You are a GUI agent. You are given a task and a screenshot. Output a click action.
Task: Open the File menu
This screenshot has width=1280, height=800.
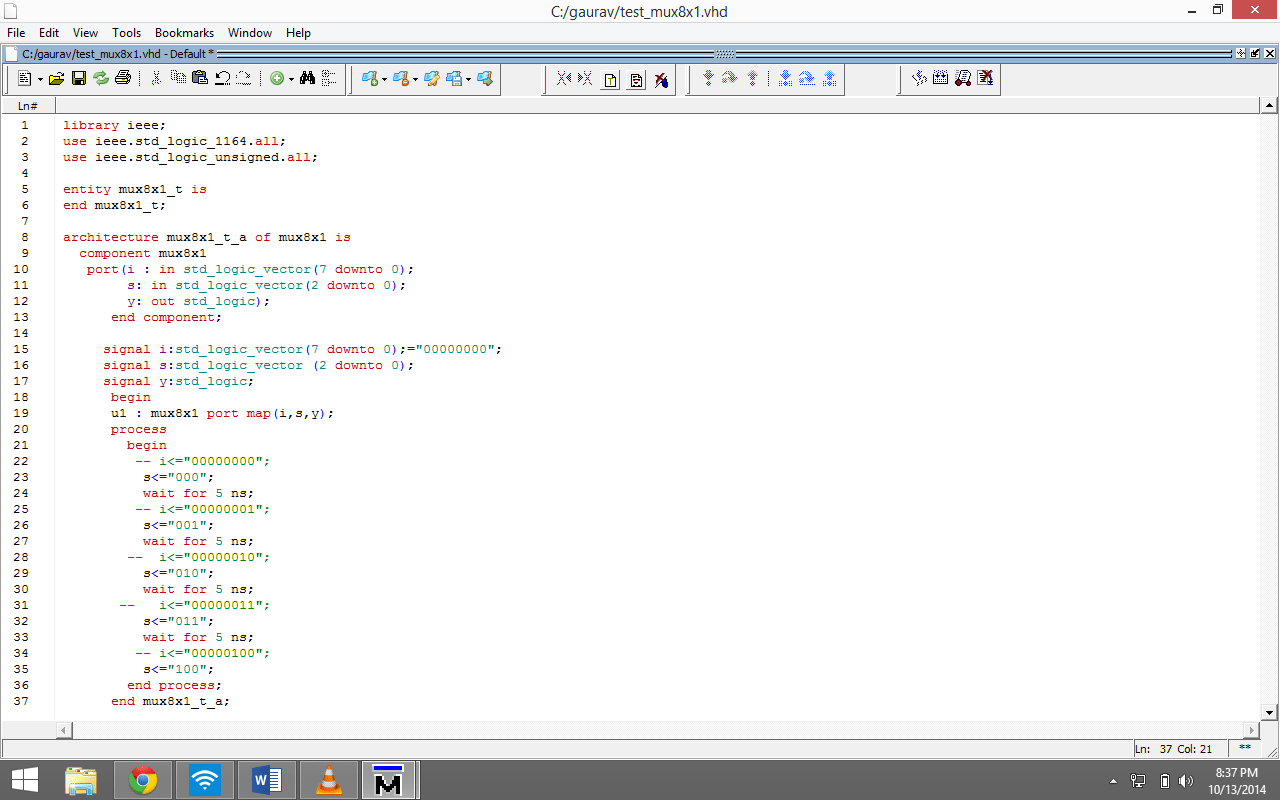pyautogui.click(x=16, y=33)
